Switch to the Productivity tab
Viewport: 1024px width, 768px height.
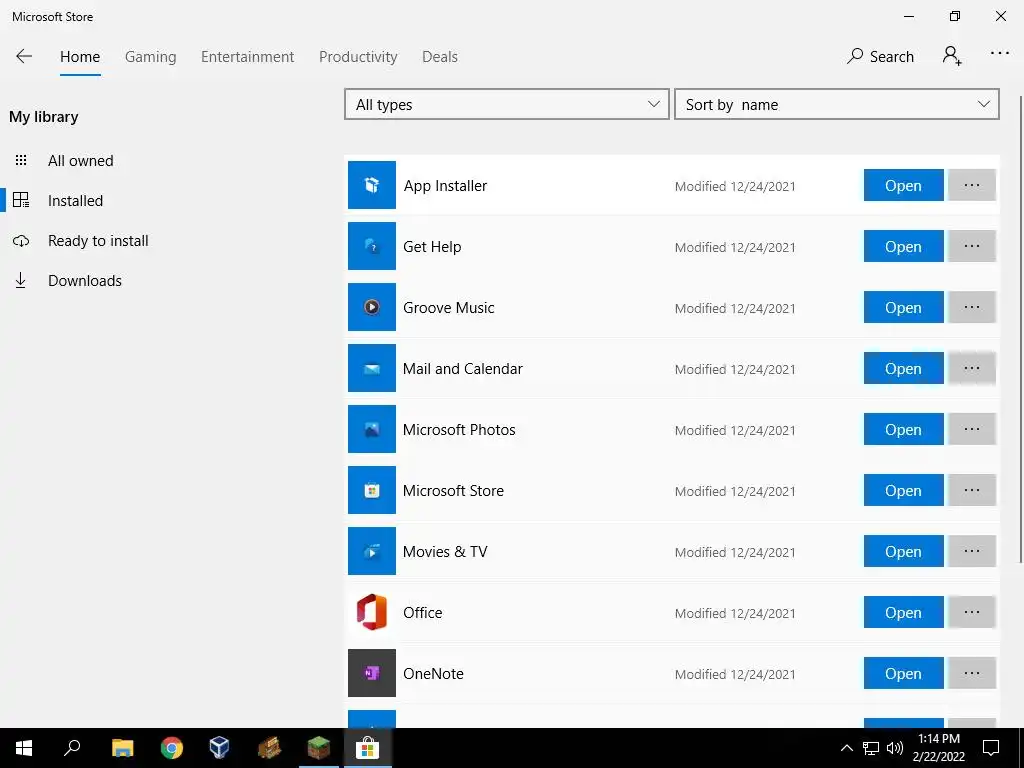pos(358,57)
